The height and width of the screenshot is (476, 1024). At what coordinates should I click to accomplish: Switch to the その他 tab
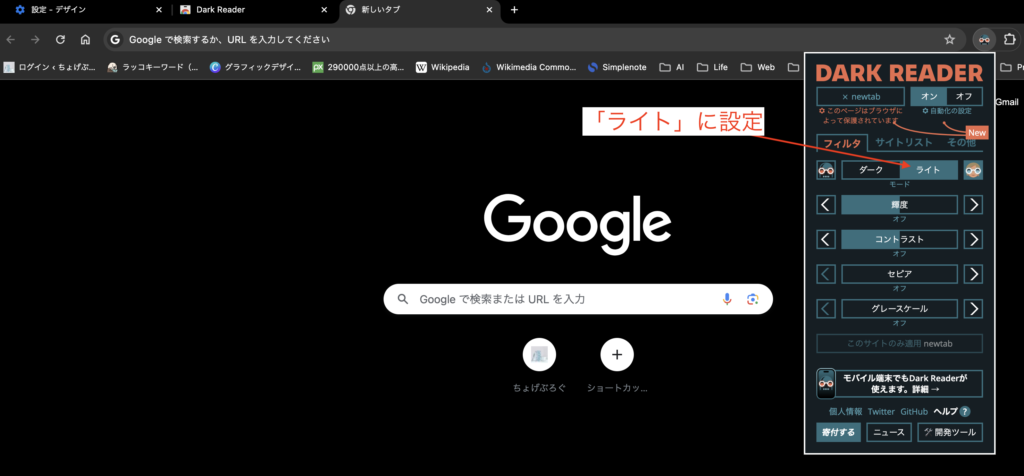coord(961,142)
